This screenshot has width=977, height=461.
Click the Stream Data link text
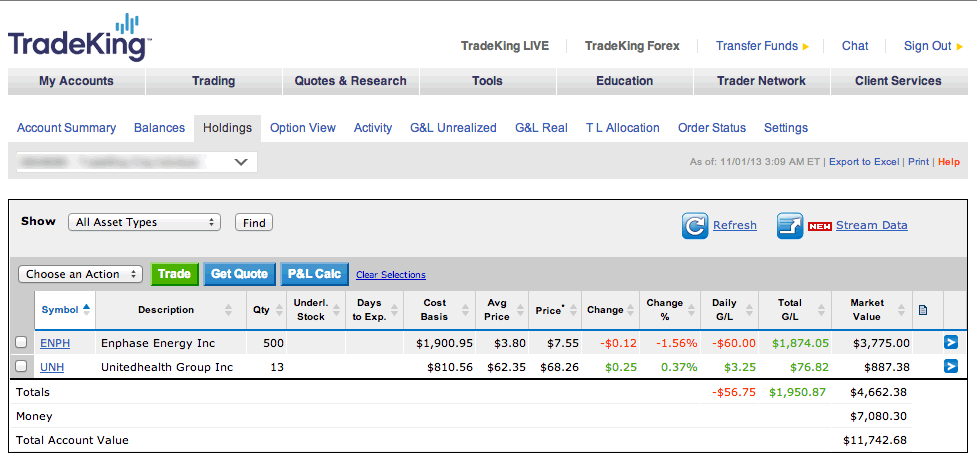point(872,226)
